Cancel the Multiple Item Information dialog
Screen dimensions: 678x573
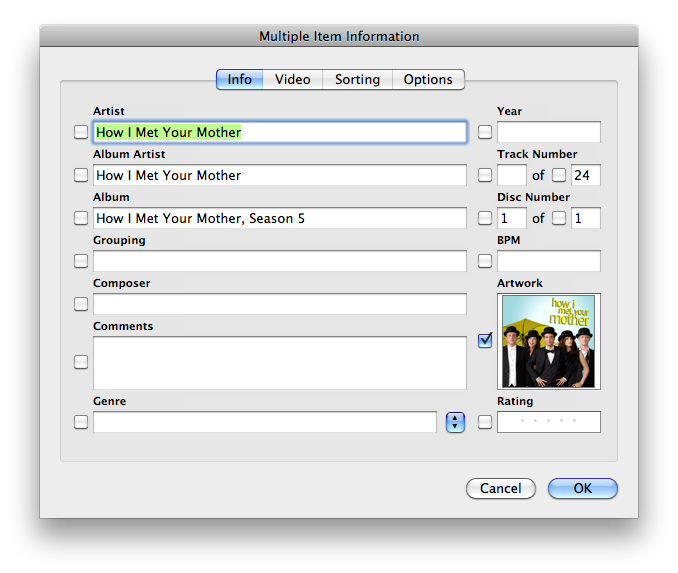(500, 489)
